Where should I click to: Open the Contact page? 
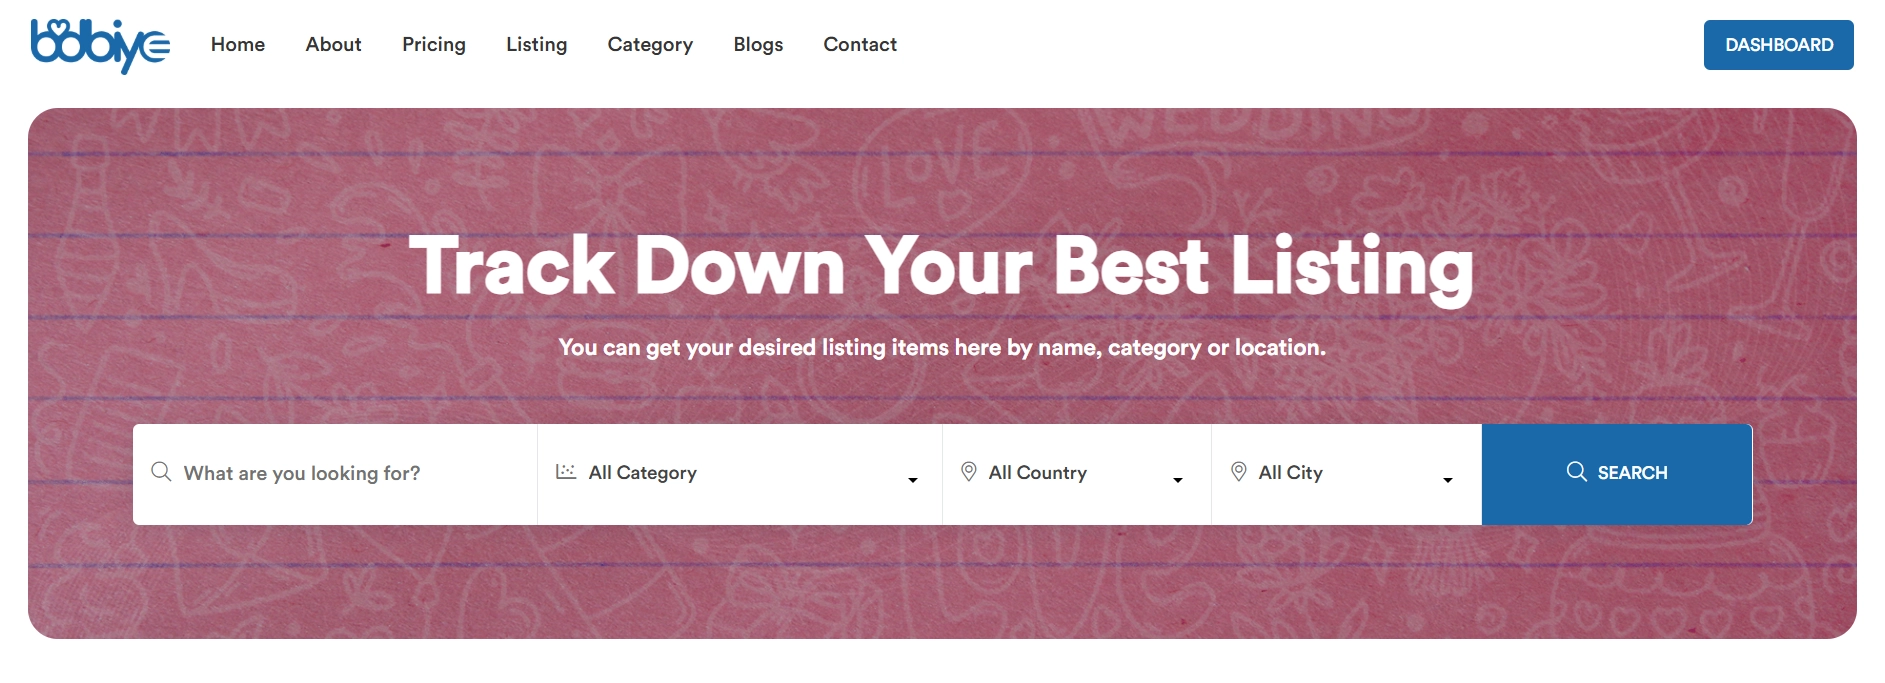tap(860, 45)
